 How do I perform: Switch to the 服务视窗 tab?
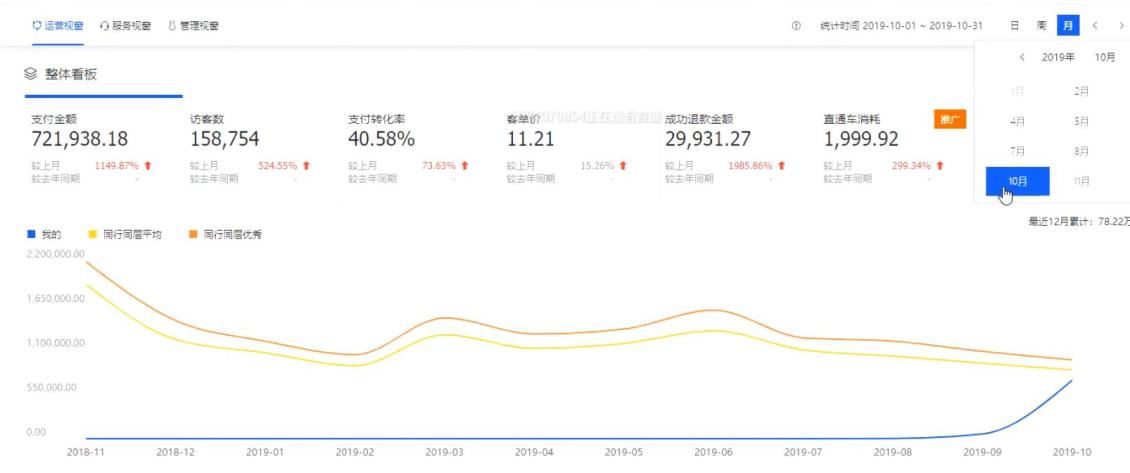(x=125, y=26)
